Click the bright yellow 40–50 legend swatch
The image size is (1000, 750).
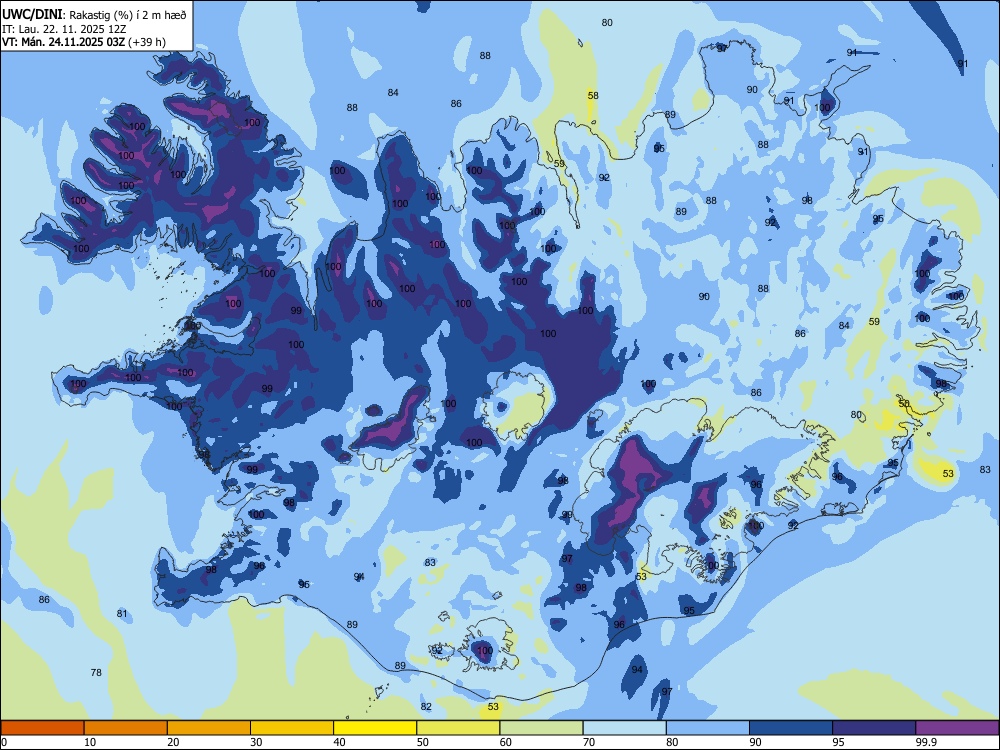point(375,728)
